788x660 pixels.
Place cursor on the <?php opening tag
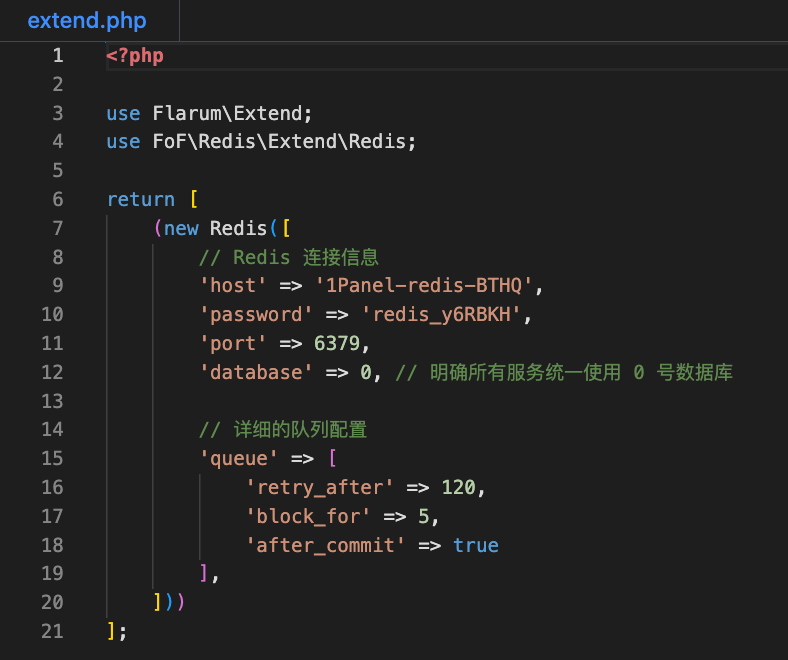[135, 56]
